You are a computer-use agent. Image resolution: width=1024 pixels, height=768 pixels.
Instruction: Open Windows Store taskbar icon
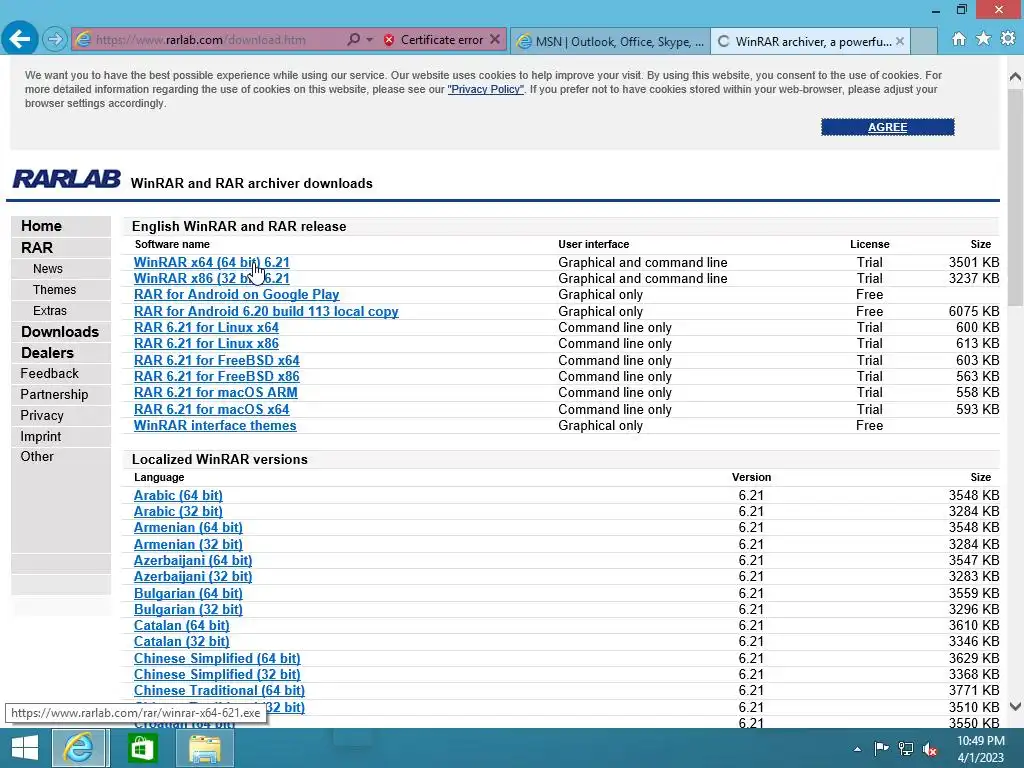(142, 748)
